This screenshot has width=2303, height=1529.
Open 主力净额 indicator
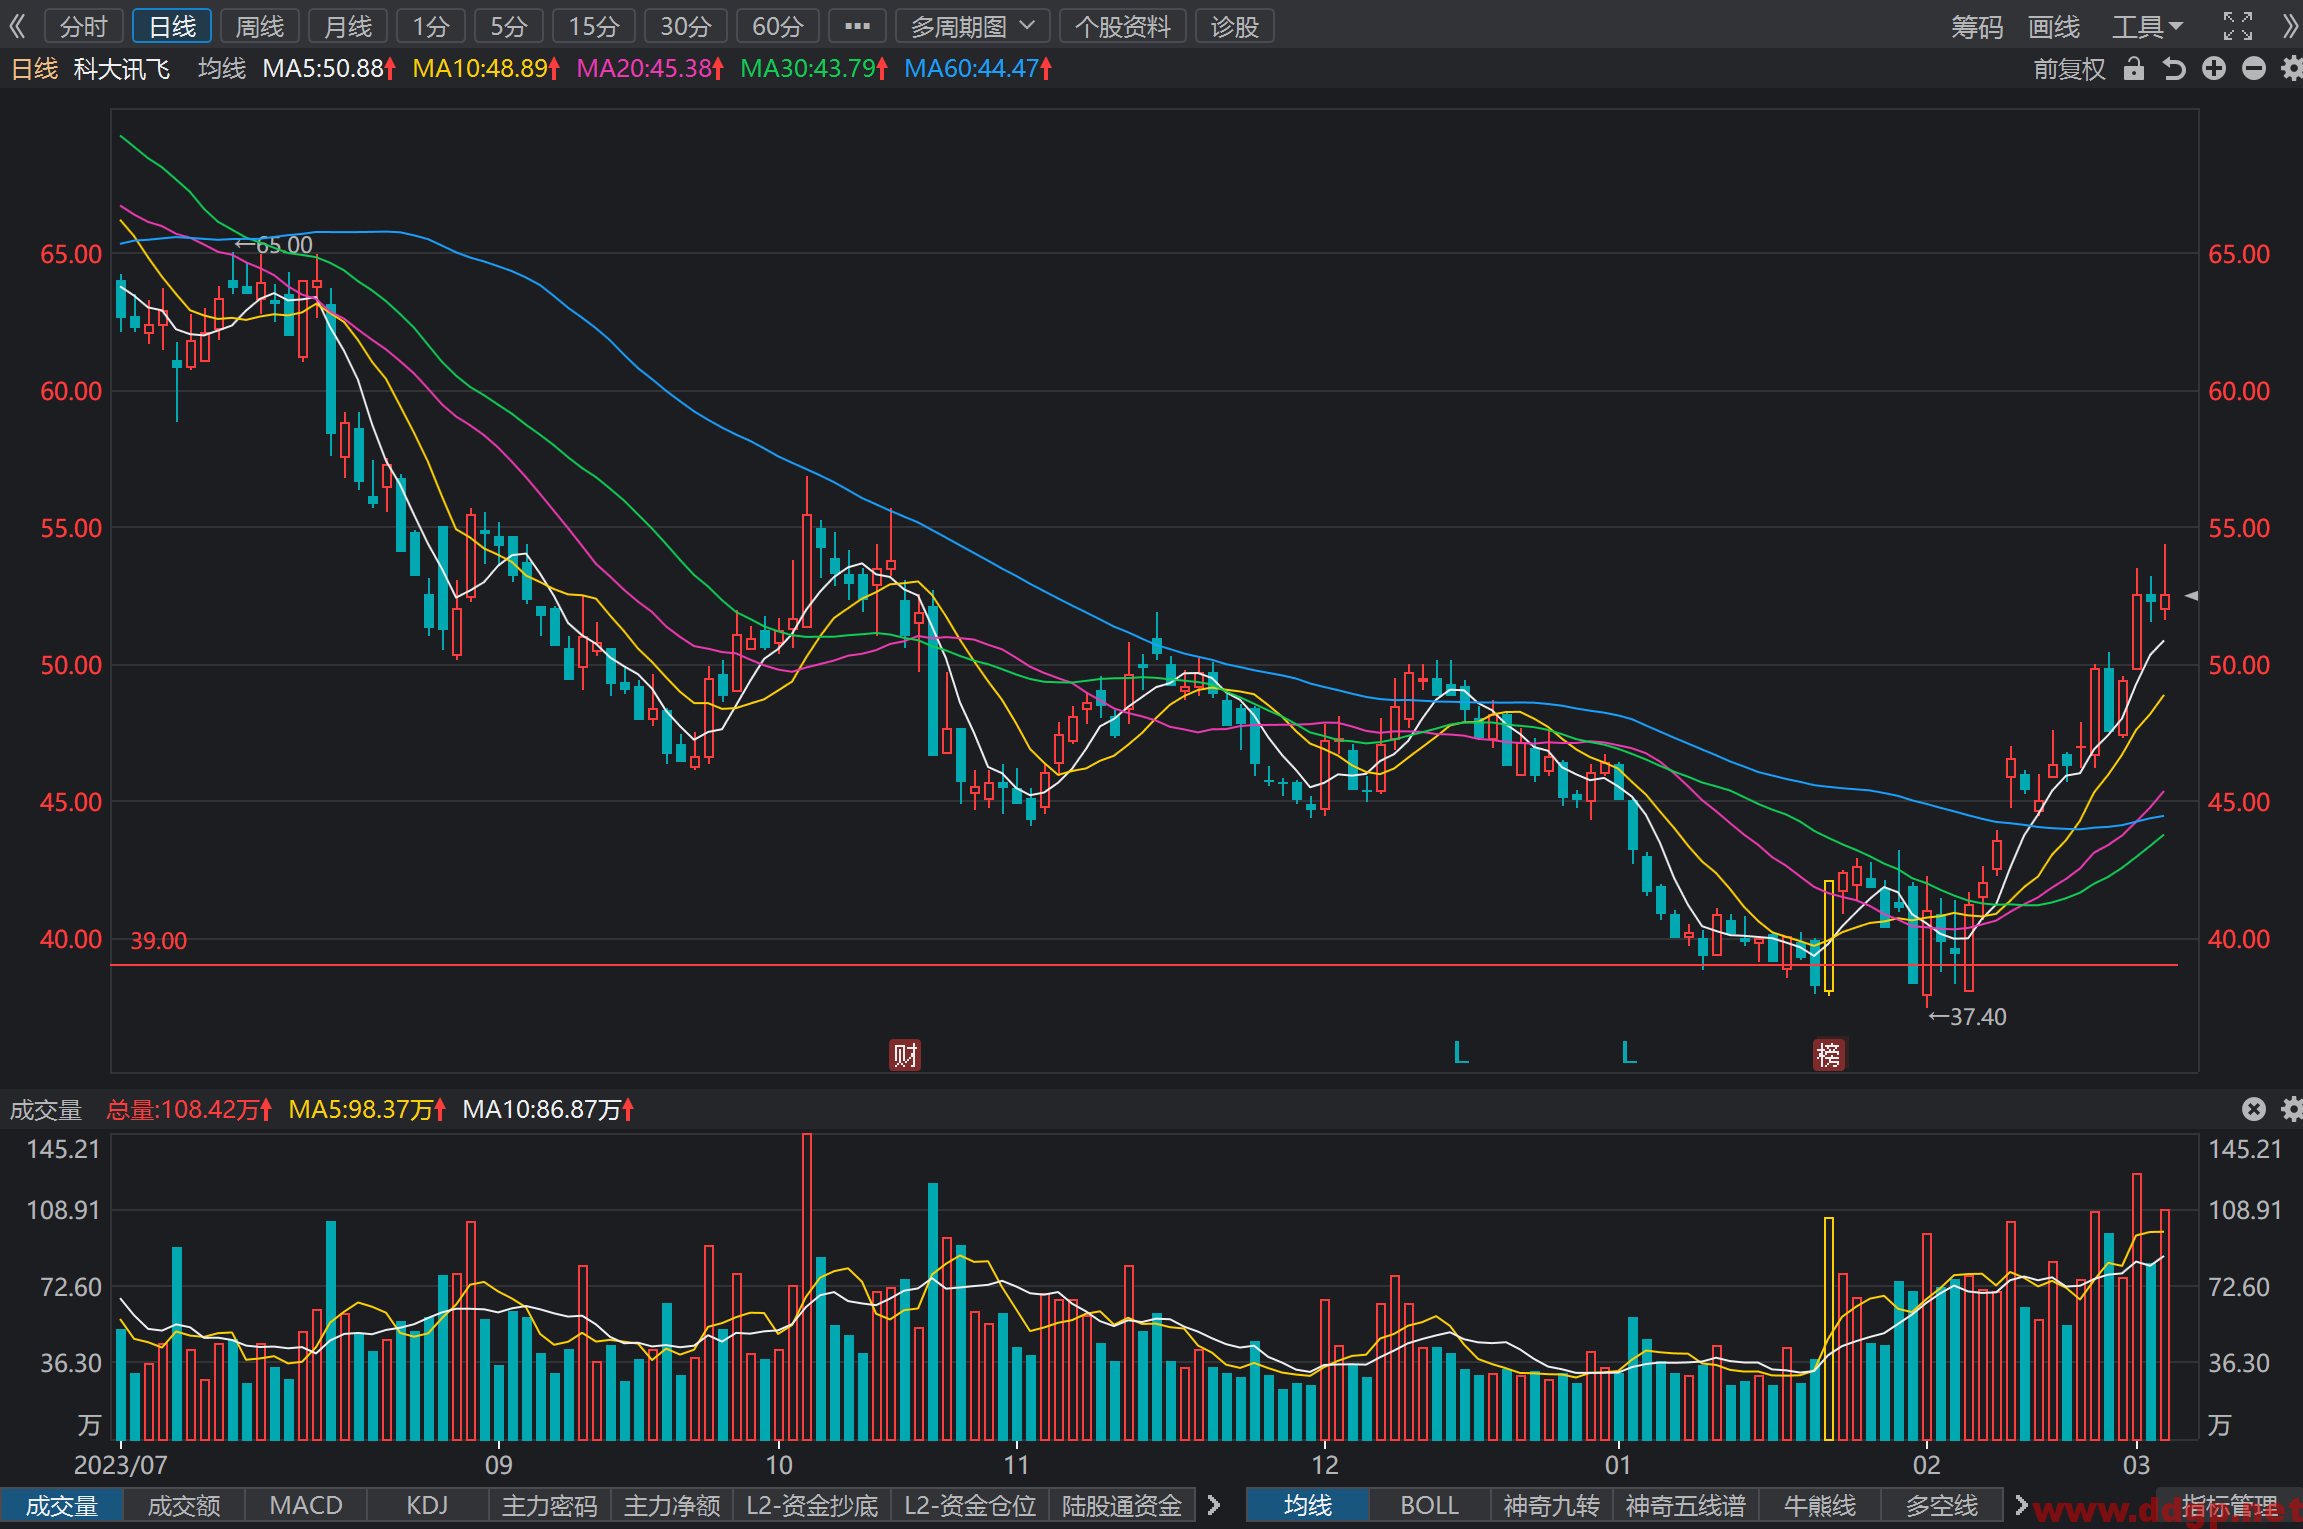click(x=672, y=1505)
